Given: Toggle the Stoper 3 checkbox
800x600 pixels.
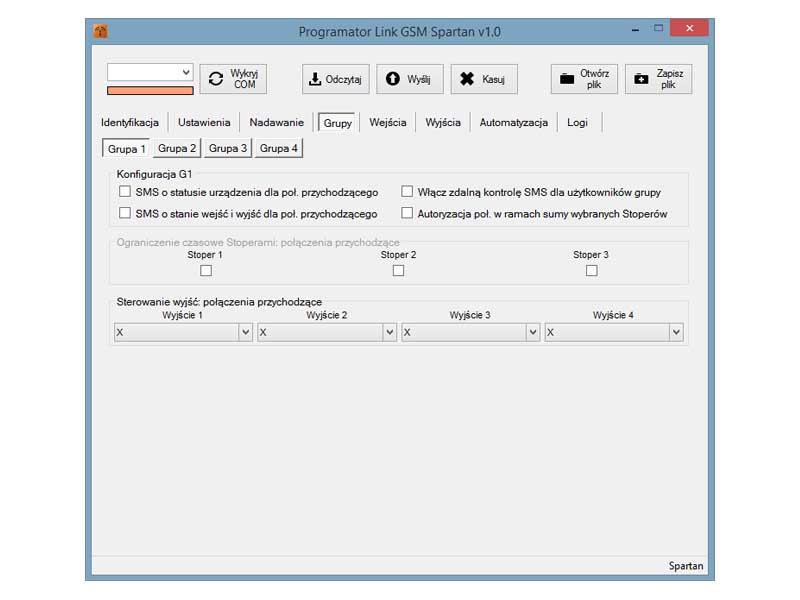Looking at the screenshot, I should [x=591, y=270].
